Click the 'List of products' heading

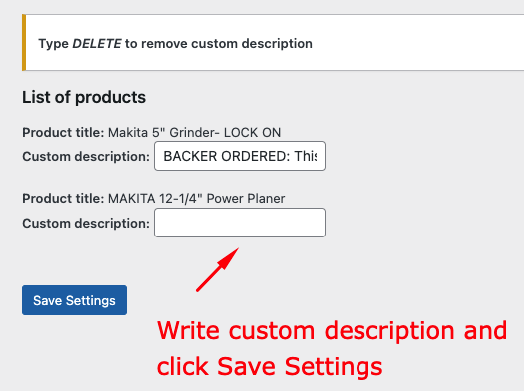coord(84,98)
